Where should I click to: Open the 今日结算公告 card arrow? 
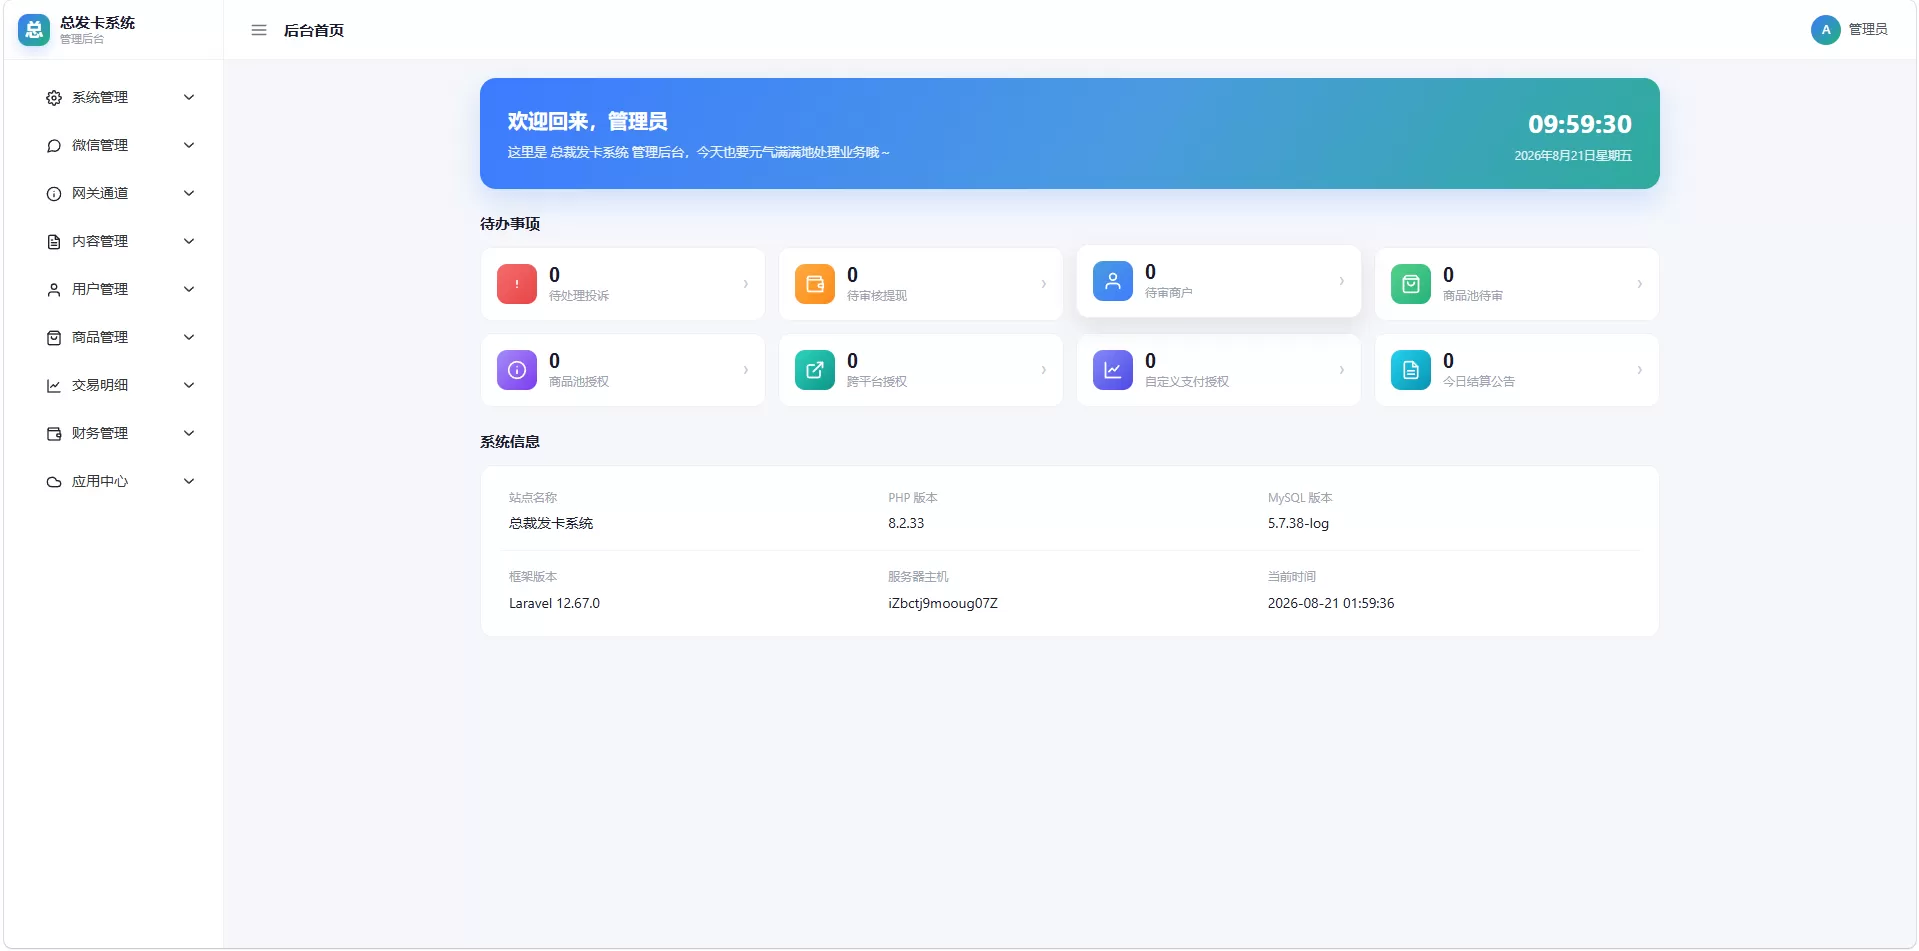pyautogui.click(x=1640, y=370)
